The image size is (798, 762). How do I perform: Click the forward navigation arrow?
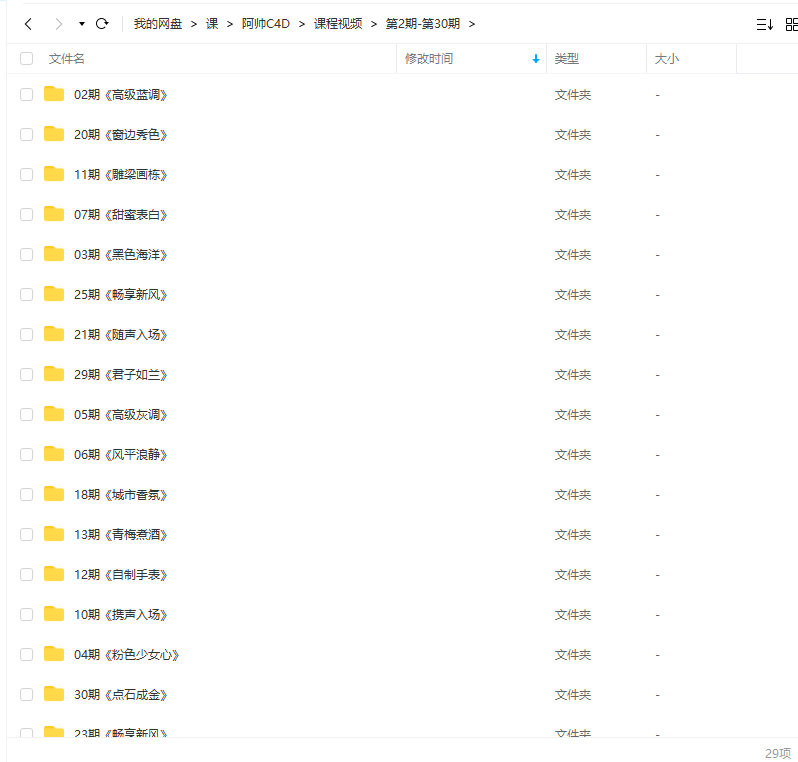click(58, 24)
